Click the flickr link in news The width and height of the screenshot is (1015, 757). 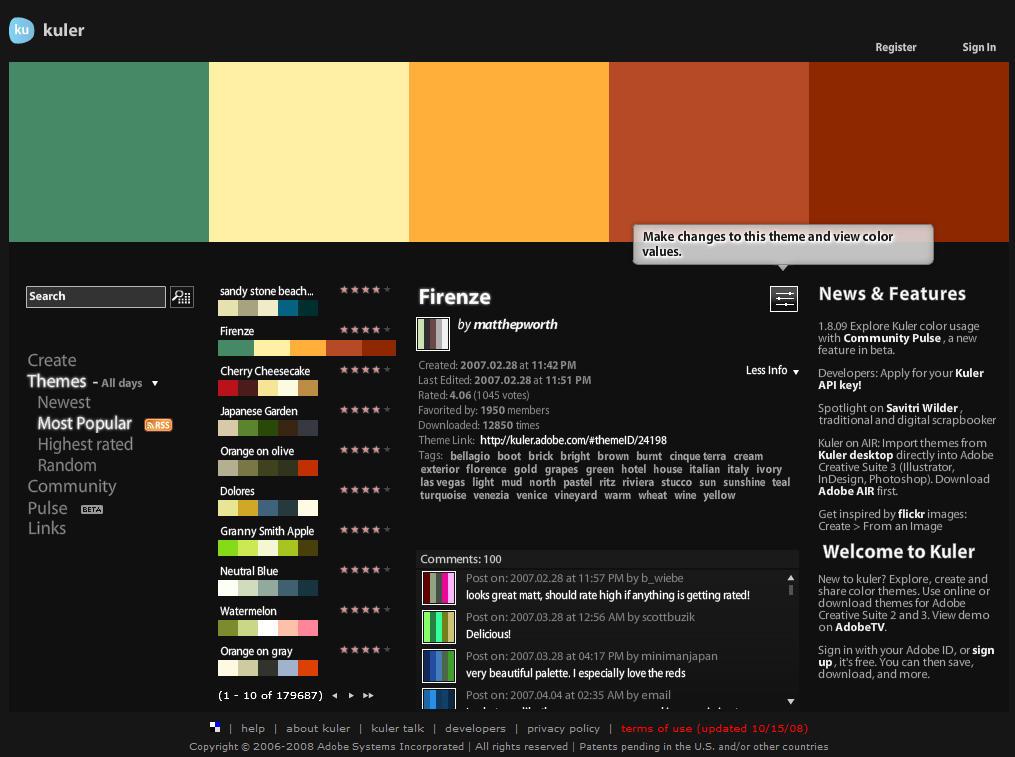pyautogui.click(x=911, y=514)
